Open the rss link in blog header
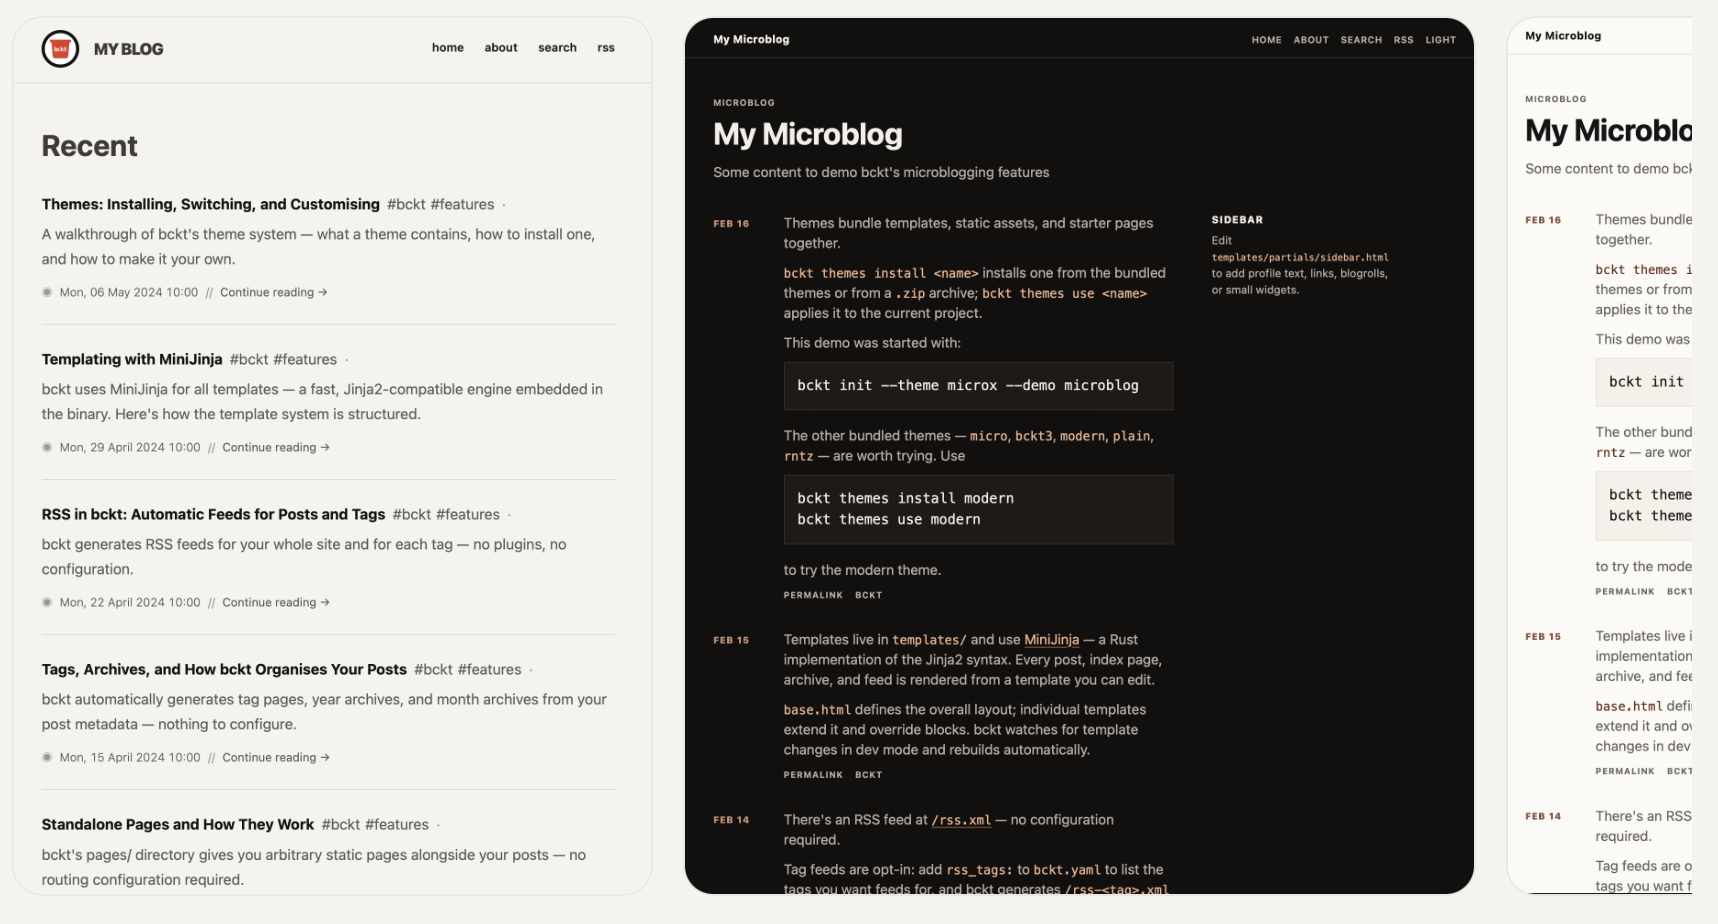The width and height of the screenshot is (1718, 924). [605, 47]
